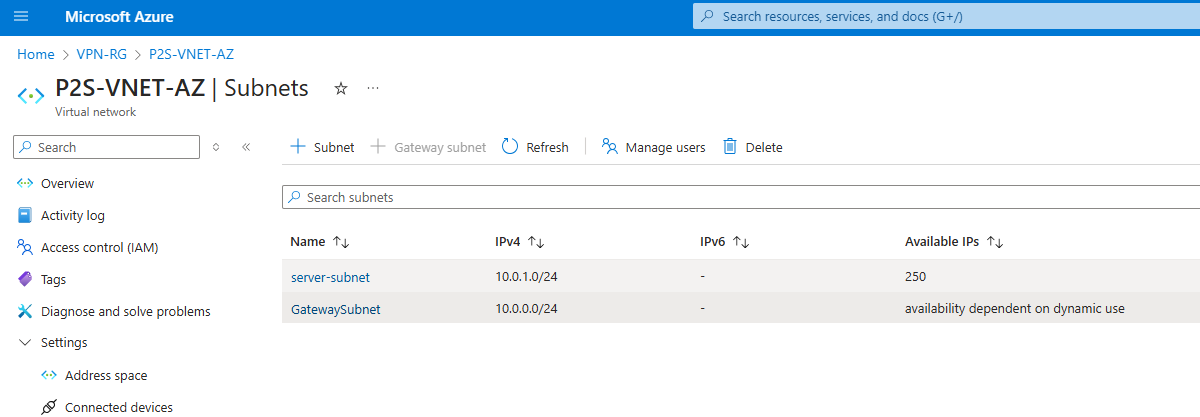
Task: Select the 10.0.1.0/24 address cell
Action: tap(526, 277)
